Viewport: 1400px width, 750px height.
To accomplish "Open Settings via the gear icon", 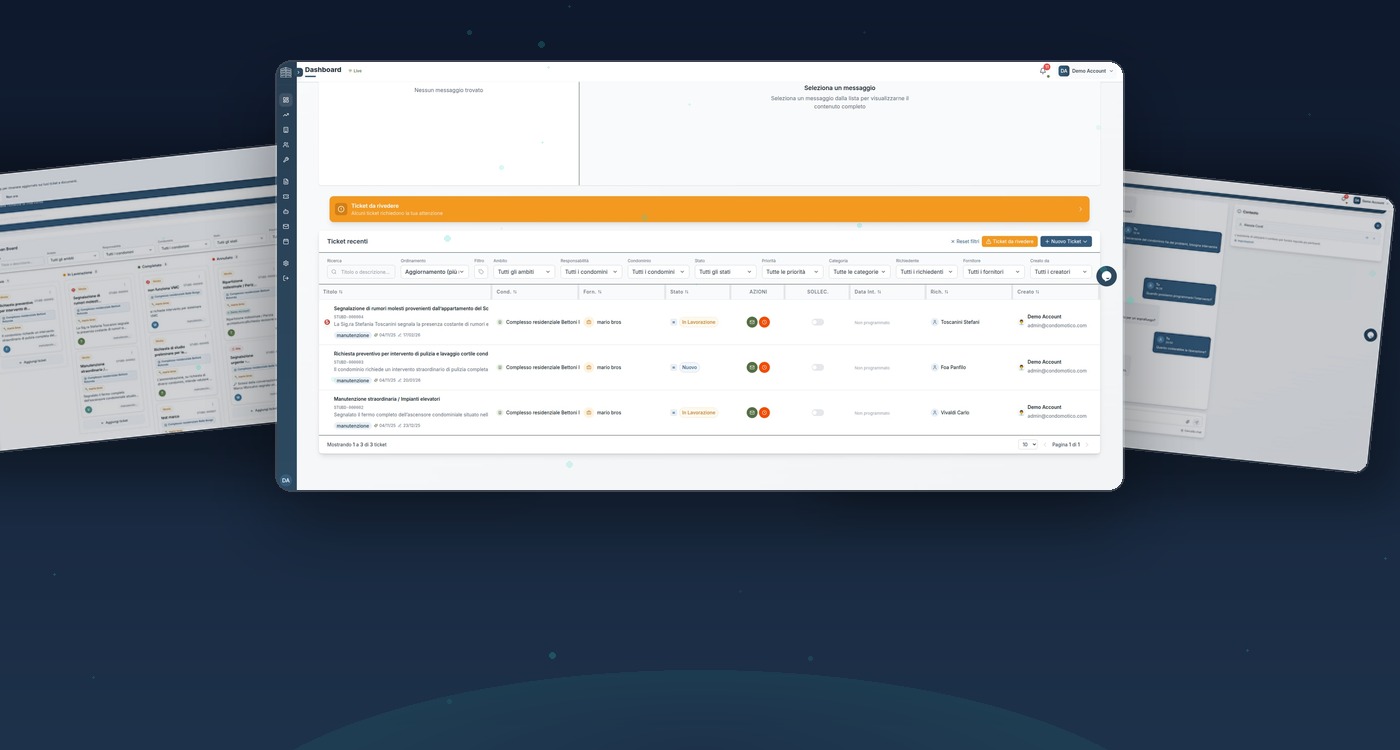I will [285, 262].
